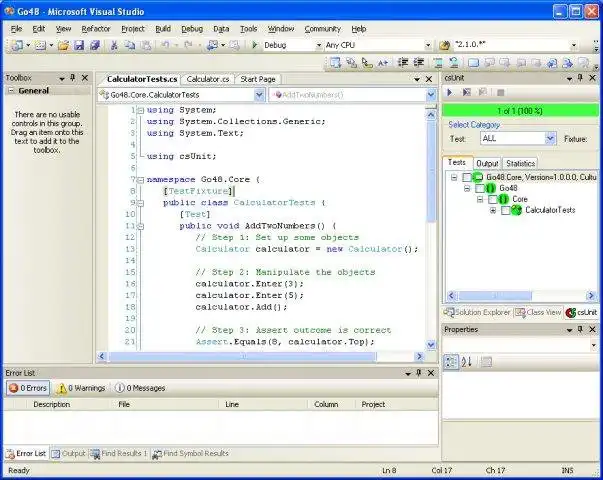Click the Find in Files icon beside 2.1.0.*
The image size is (603, 480).
444,45
